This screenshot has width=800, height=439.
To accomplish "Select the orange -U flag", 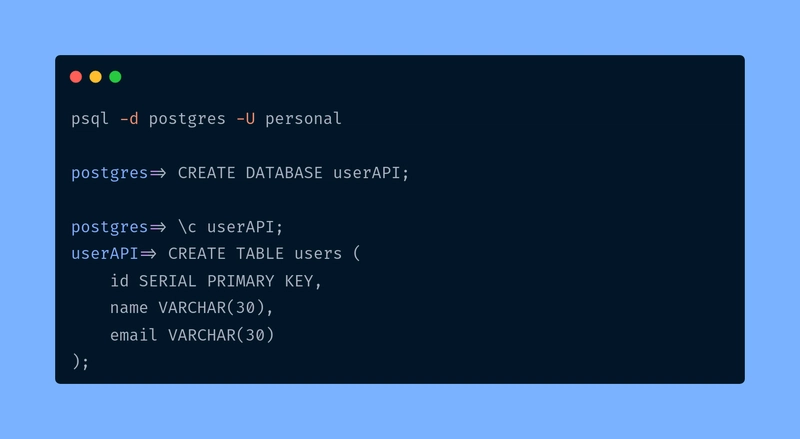I will point(245,119).
